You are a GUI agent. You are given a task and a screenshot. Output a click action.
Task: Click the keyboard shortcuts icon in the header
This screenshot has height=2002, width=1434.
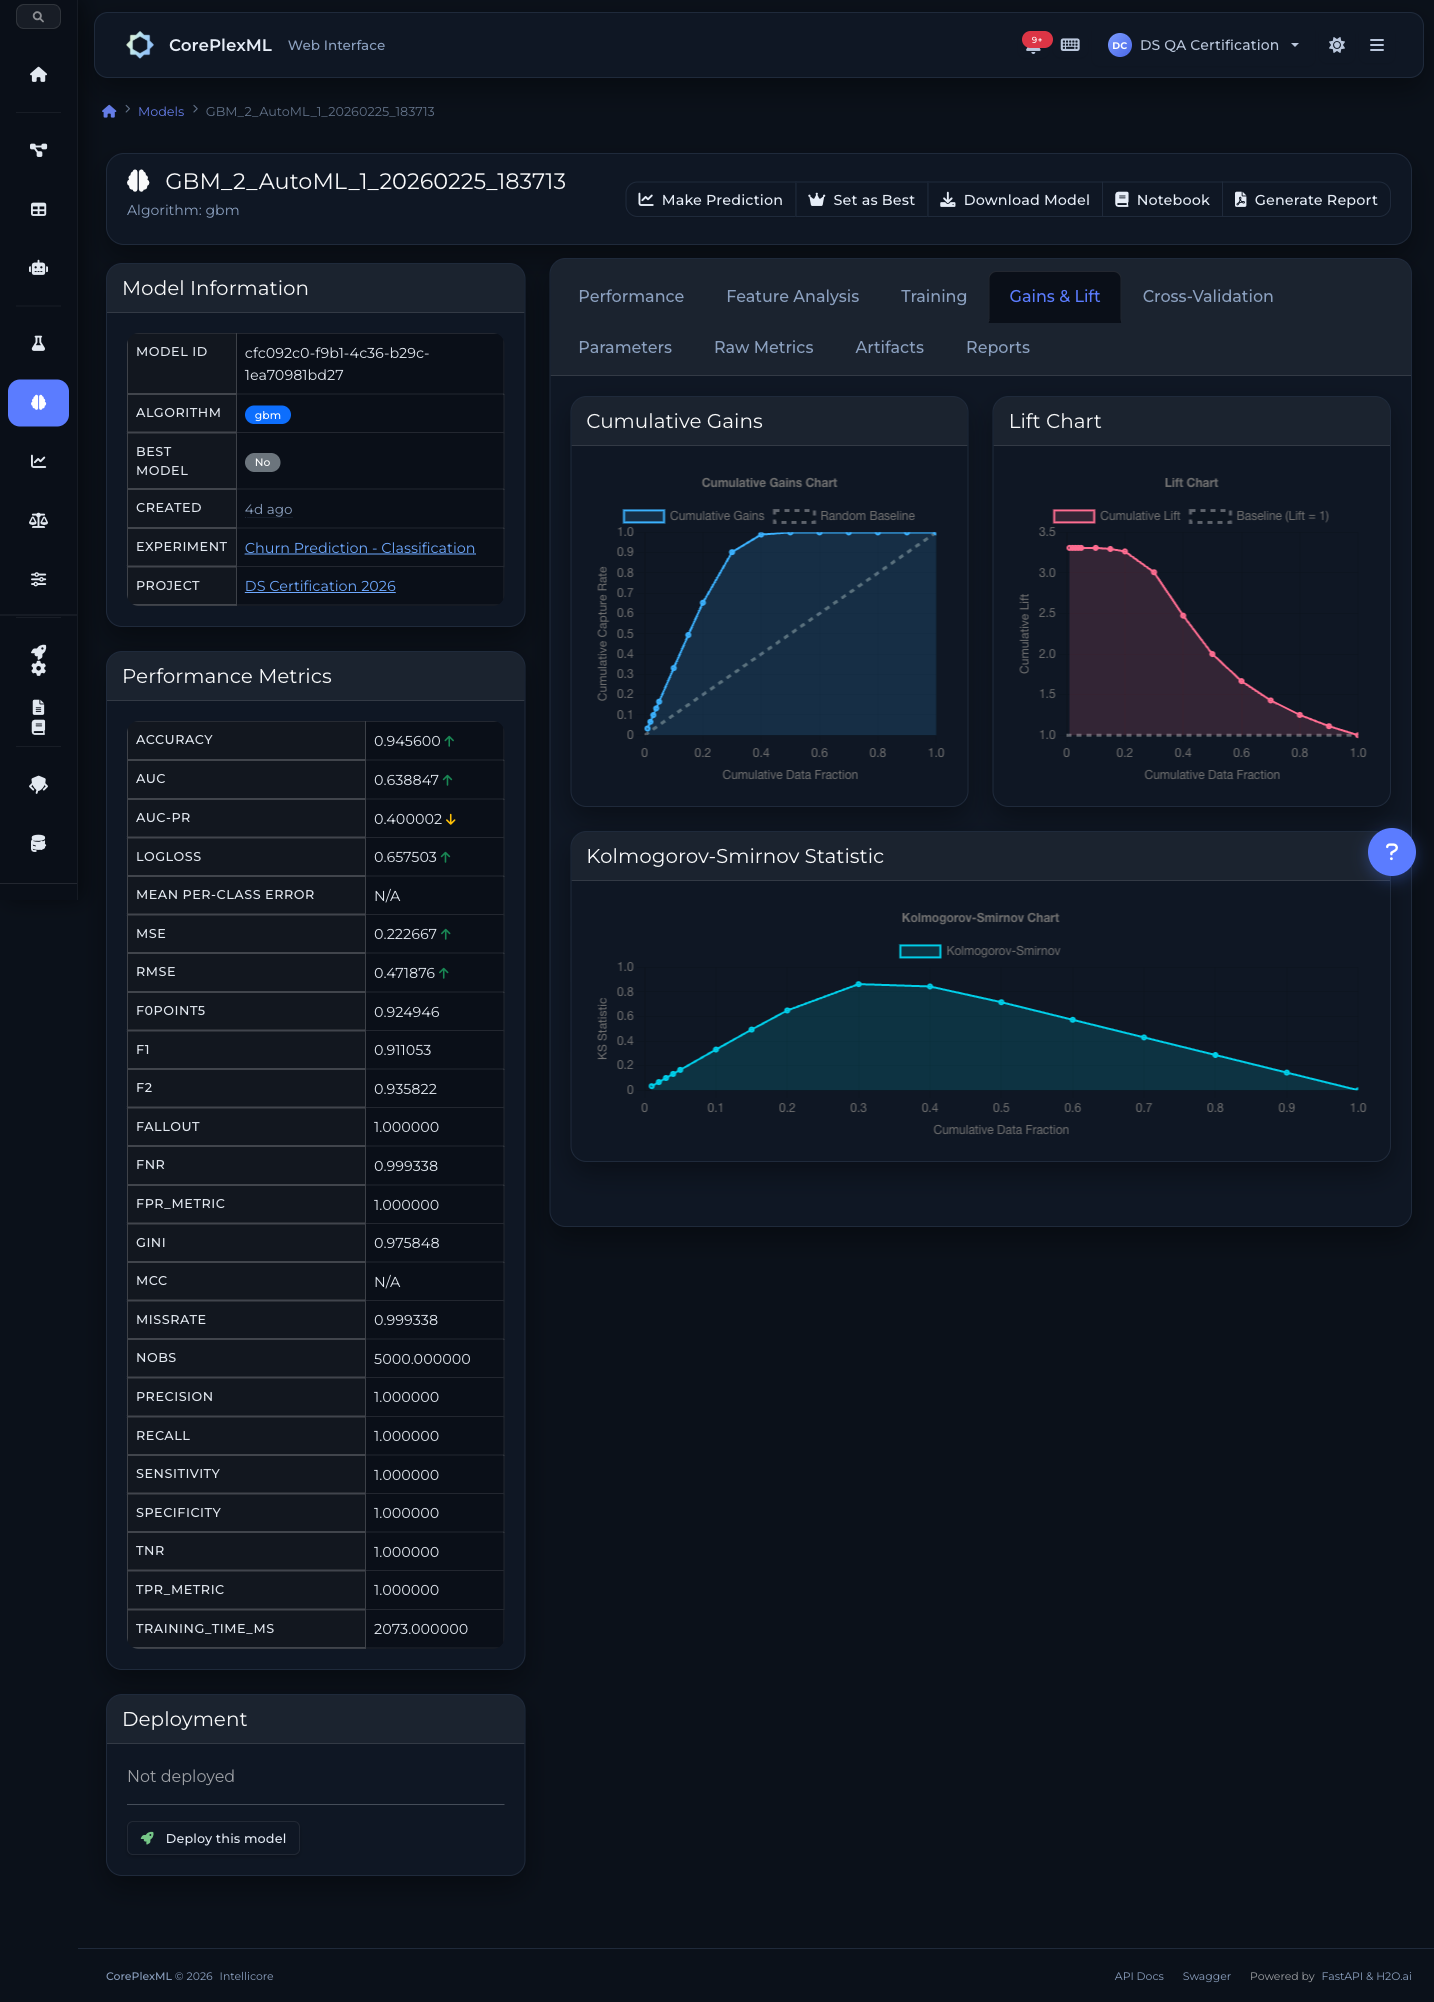(1070, 45)
